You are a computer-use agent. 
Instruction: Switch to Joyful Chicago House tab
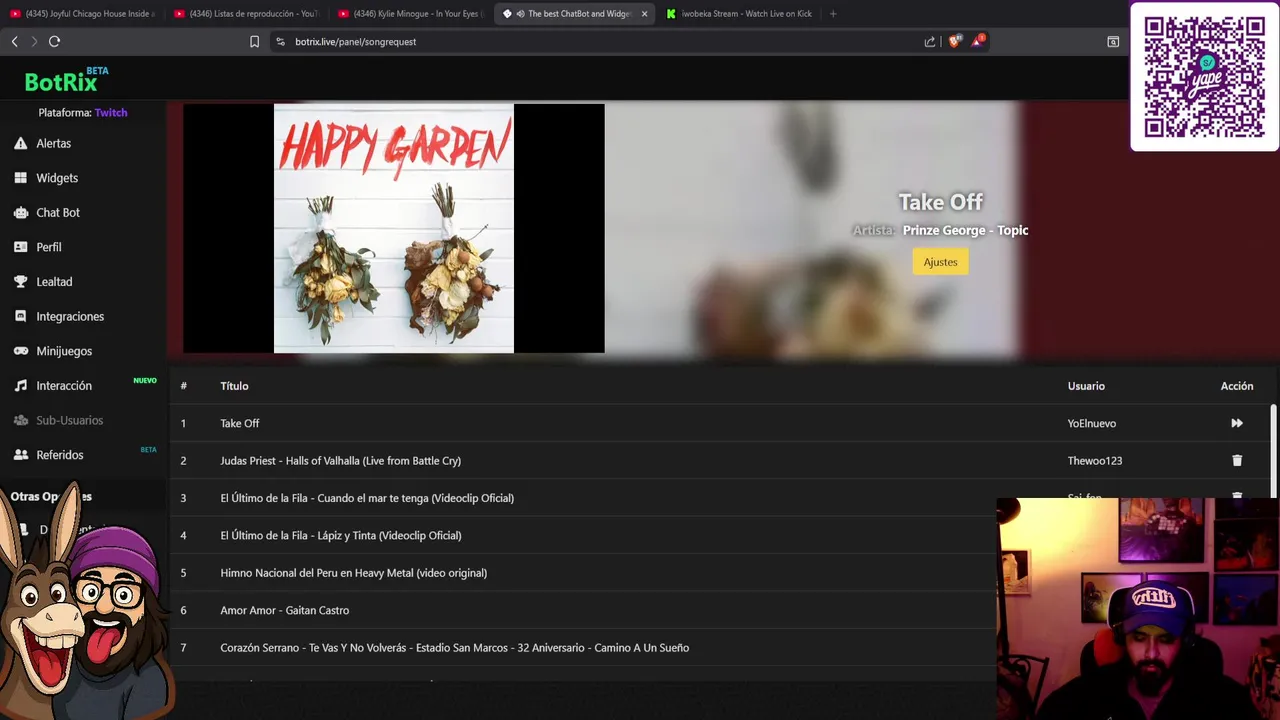[x=82, y=14]
